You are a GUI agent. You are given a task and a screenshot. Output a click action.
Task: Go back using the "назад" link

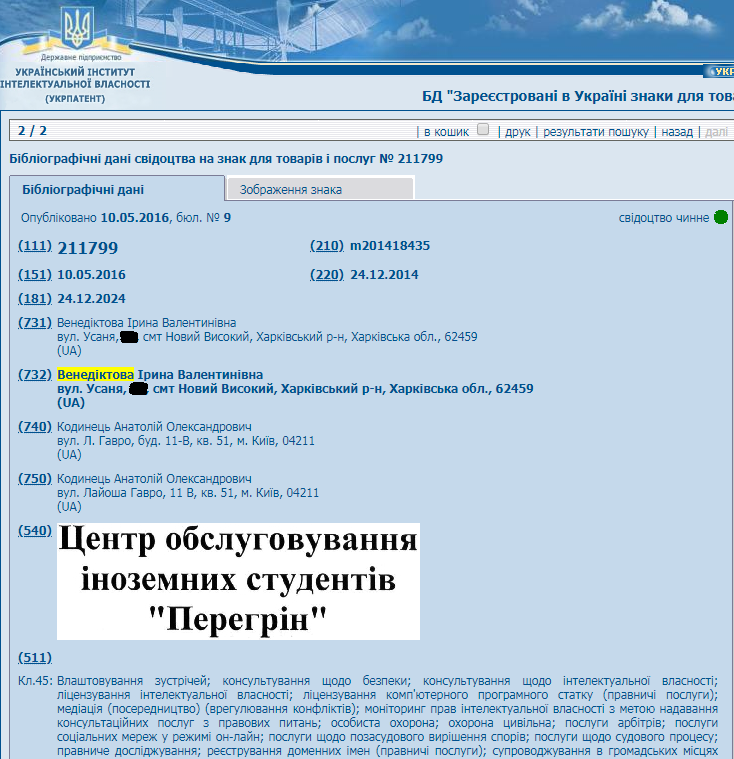click(677, 131)
